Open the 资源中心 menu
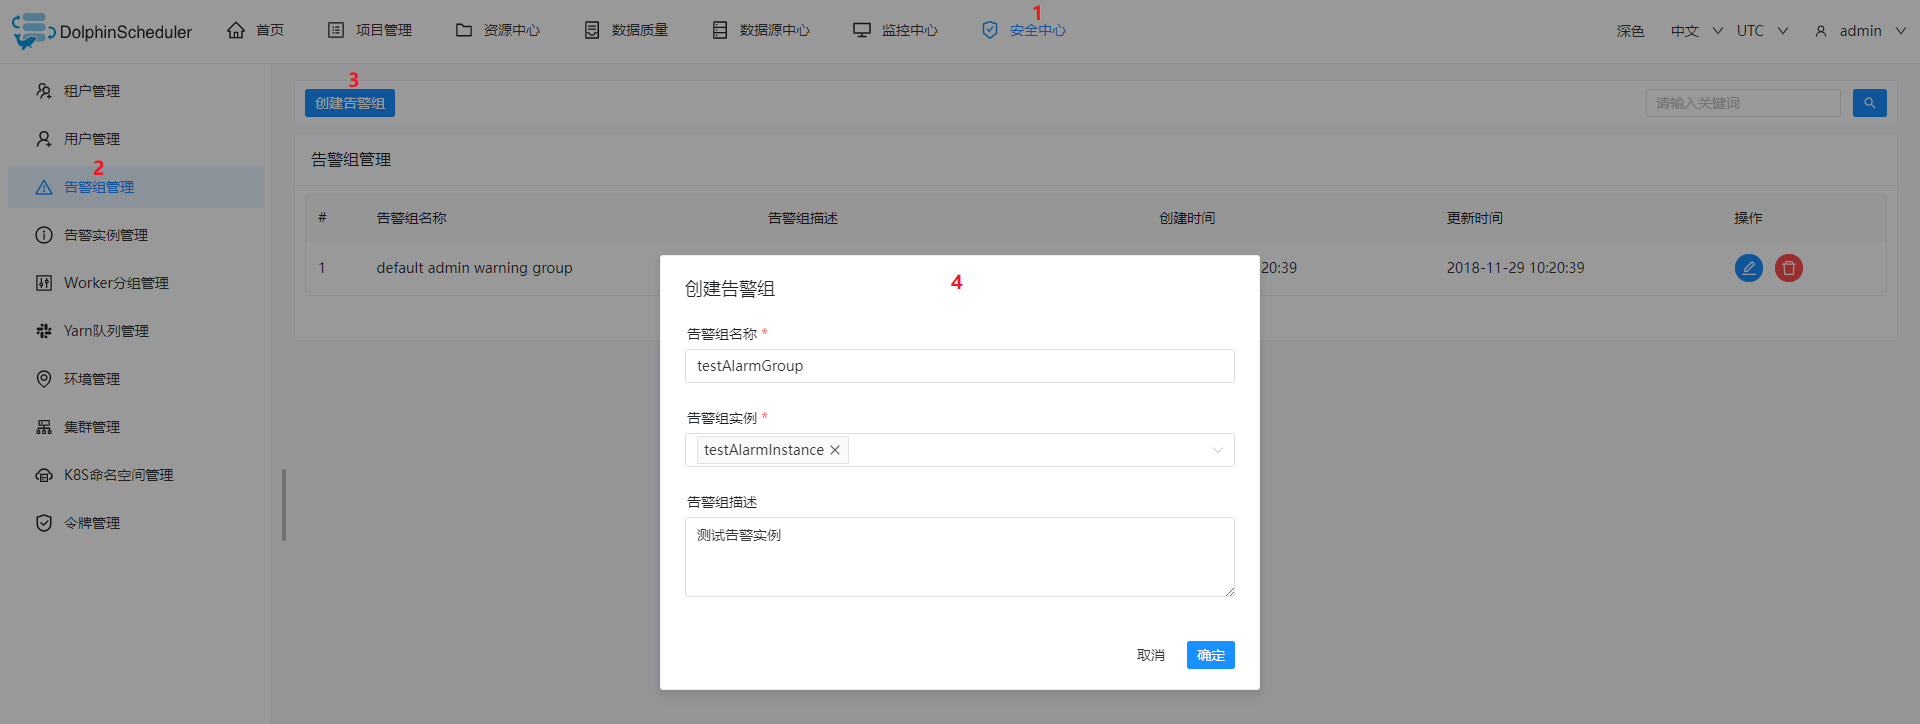 click(x=498, y=30)
